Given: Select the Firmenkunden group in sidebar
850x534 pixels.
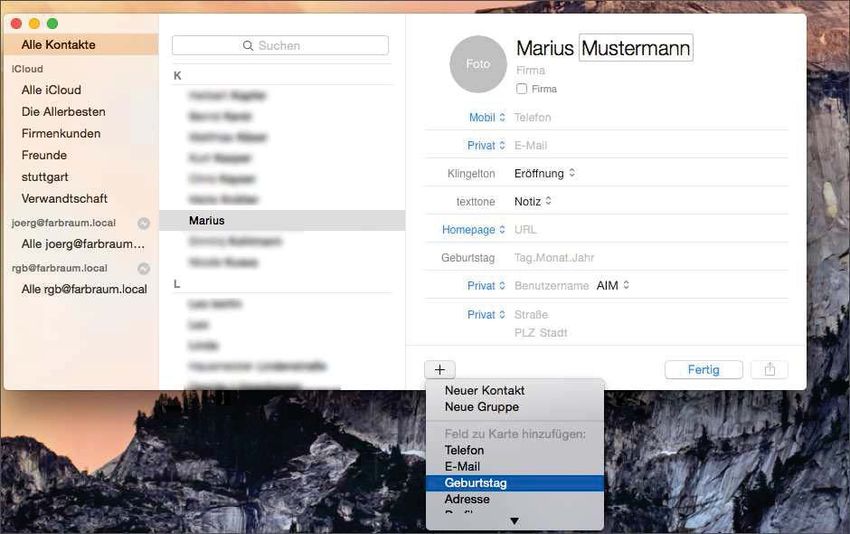Looking at the screenshot, I should (x=61, y=134).
